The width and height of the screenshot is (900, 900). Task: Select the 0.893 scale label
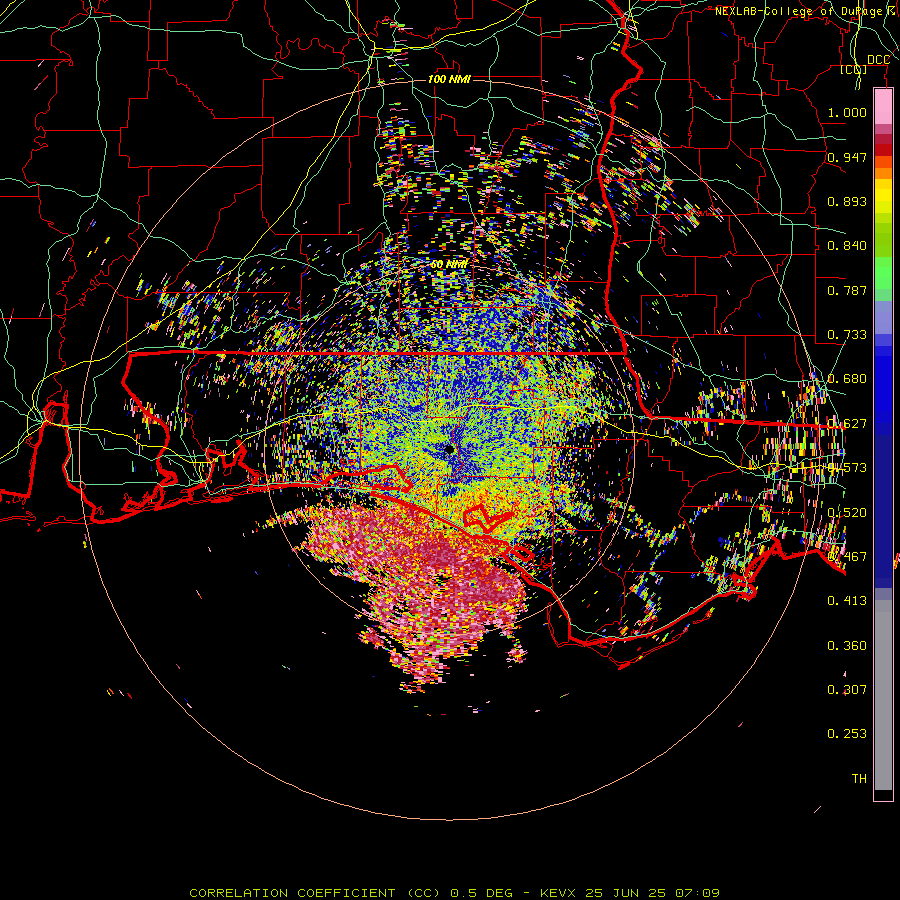tap(847, 201)
